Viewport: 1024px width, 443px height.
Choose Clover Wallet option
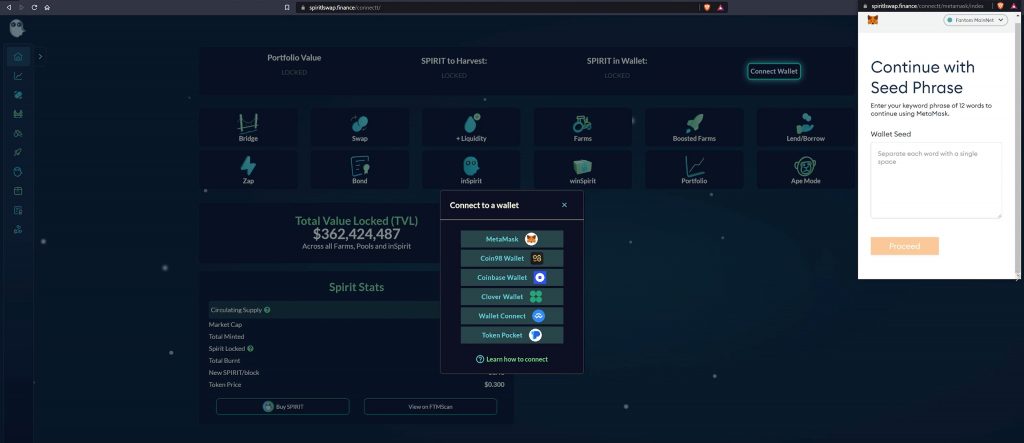point(512,297)
